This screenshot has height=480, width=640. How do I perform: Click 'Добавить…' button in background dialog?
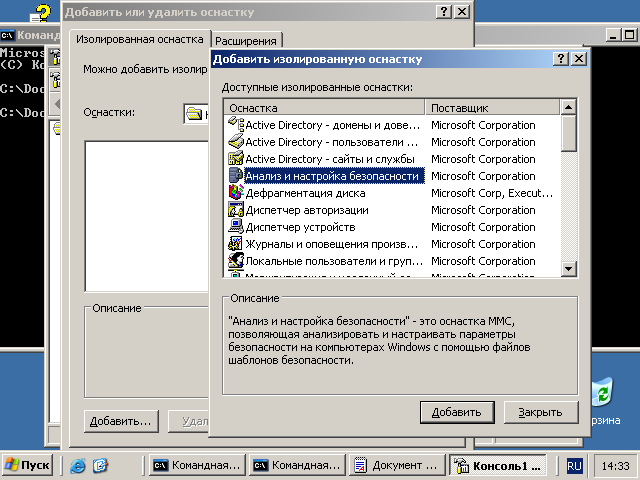pos(121,421)
